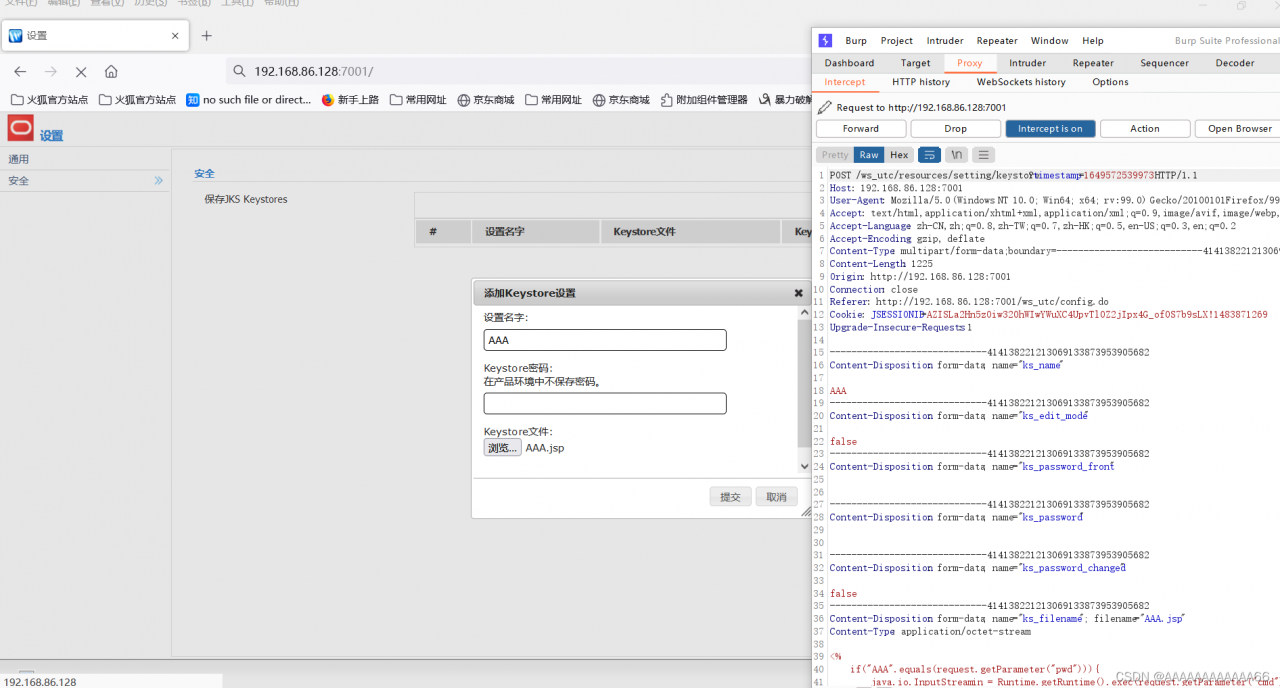Open the no such file bookmark
1280x688 pixels.
[x=249, y=100]
